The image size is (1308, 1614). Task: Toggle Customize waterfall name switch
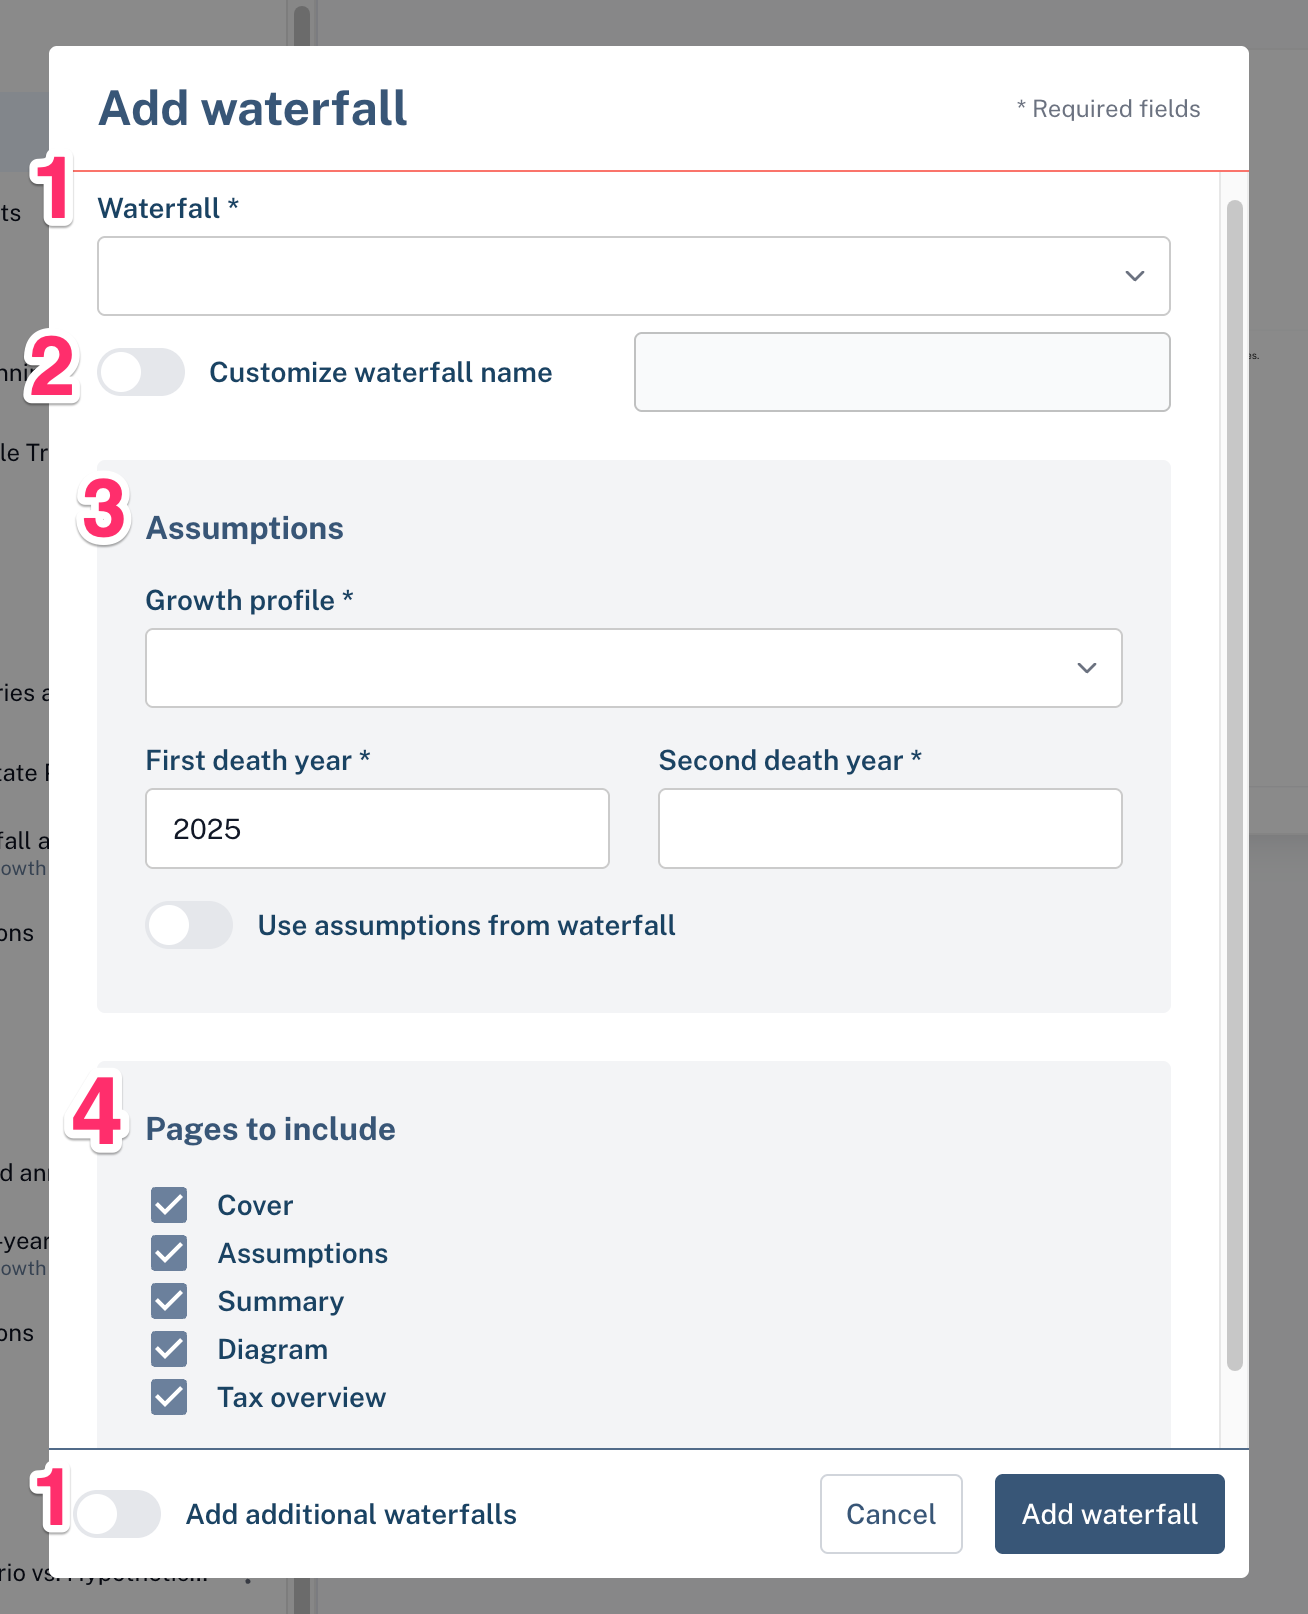[141, 372]
